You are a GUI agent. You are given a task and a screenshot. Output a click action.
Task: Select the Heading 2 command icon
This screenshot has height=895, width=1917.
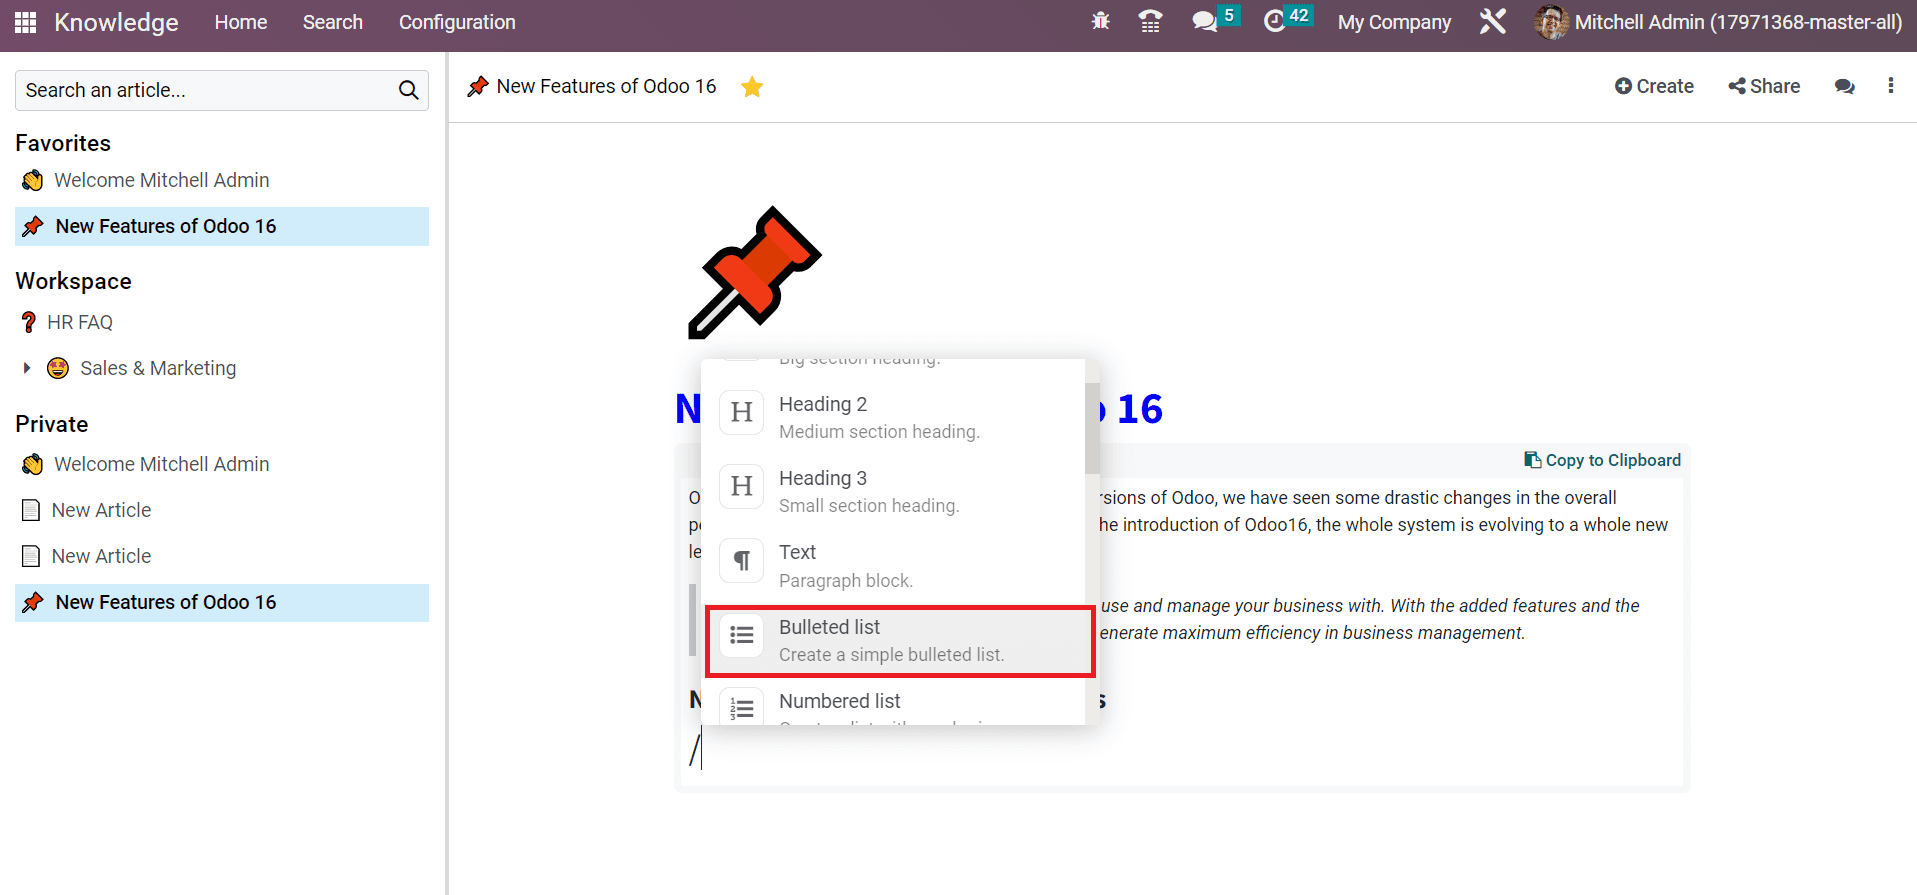click(742, 412)
